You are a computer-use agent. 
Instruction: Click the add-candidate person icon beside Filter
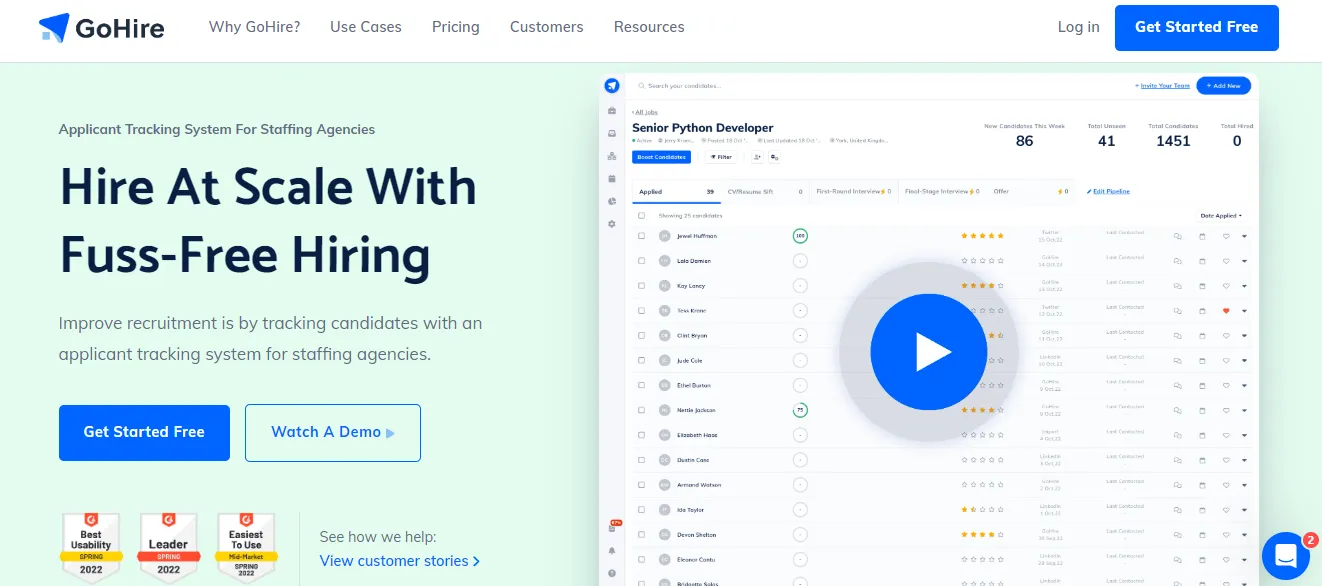pos(757,157)
